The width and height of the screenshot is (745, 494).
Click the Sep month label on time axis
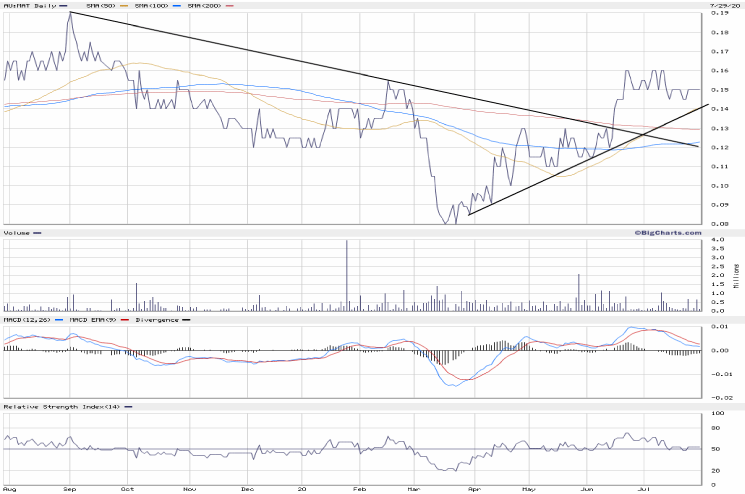pyautogui.click(x=70, y=489)
